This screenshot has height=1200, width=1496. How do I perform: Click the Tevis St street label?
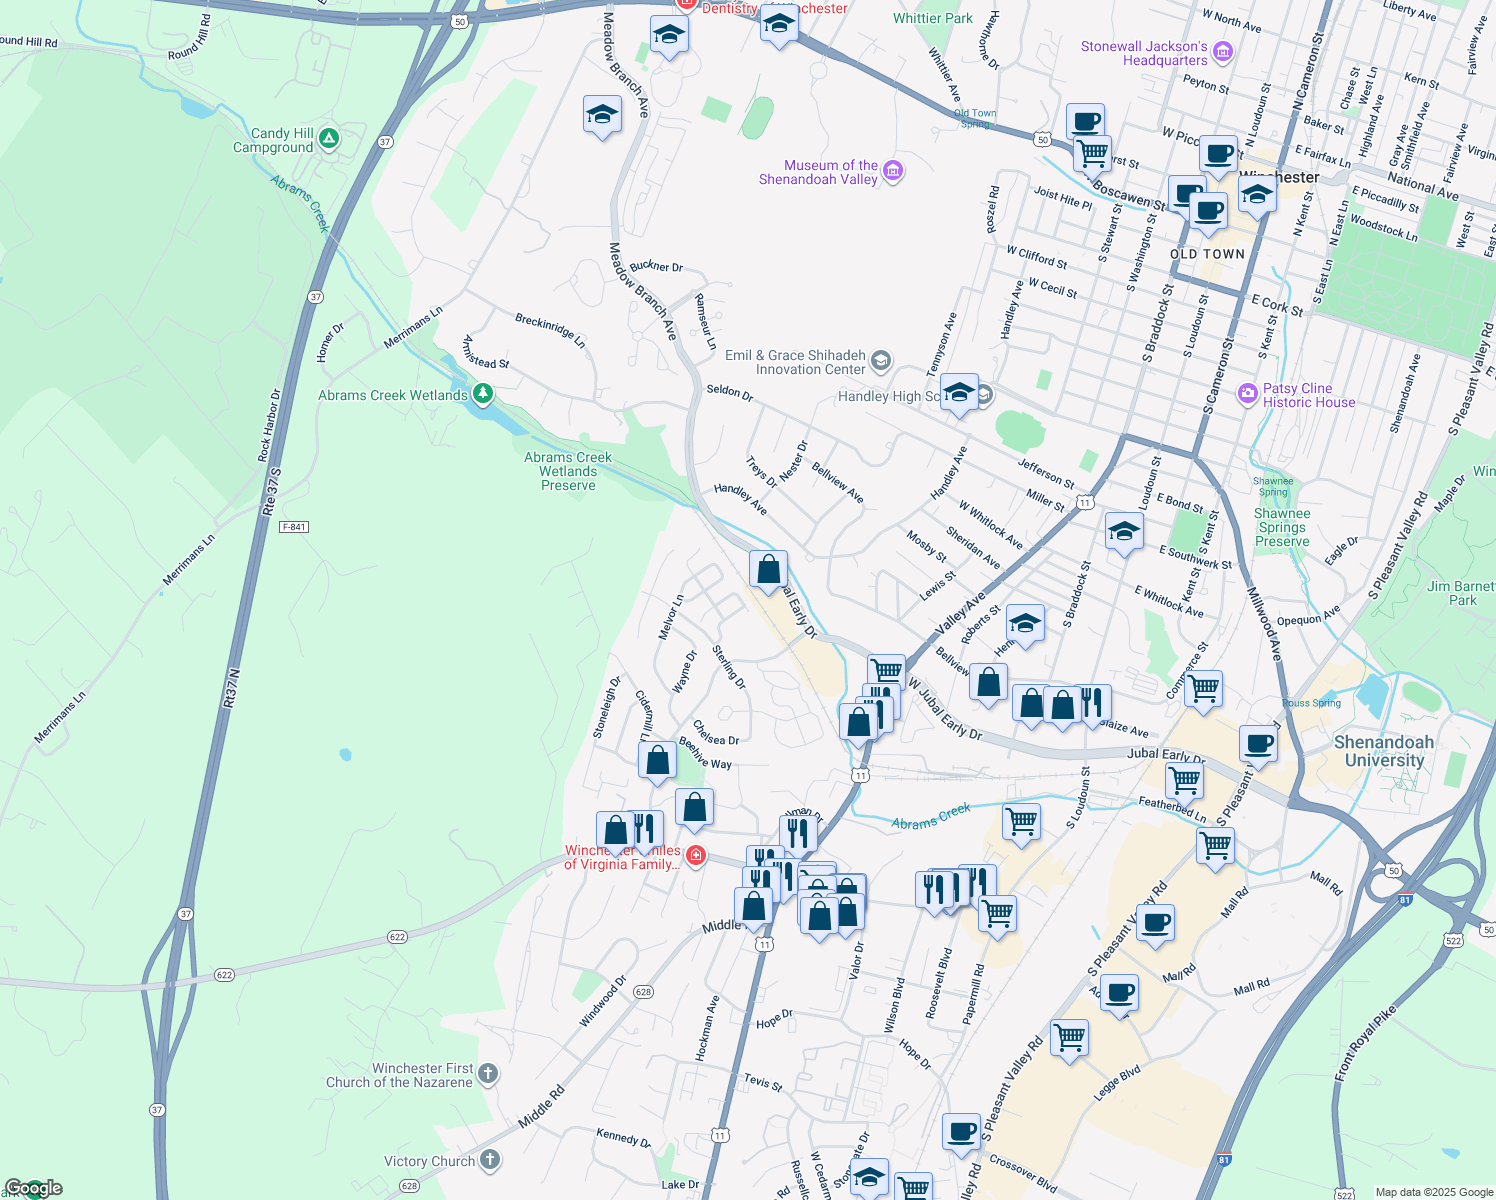[x=763, y=1082]
